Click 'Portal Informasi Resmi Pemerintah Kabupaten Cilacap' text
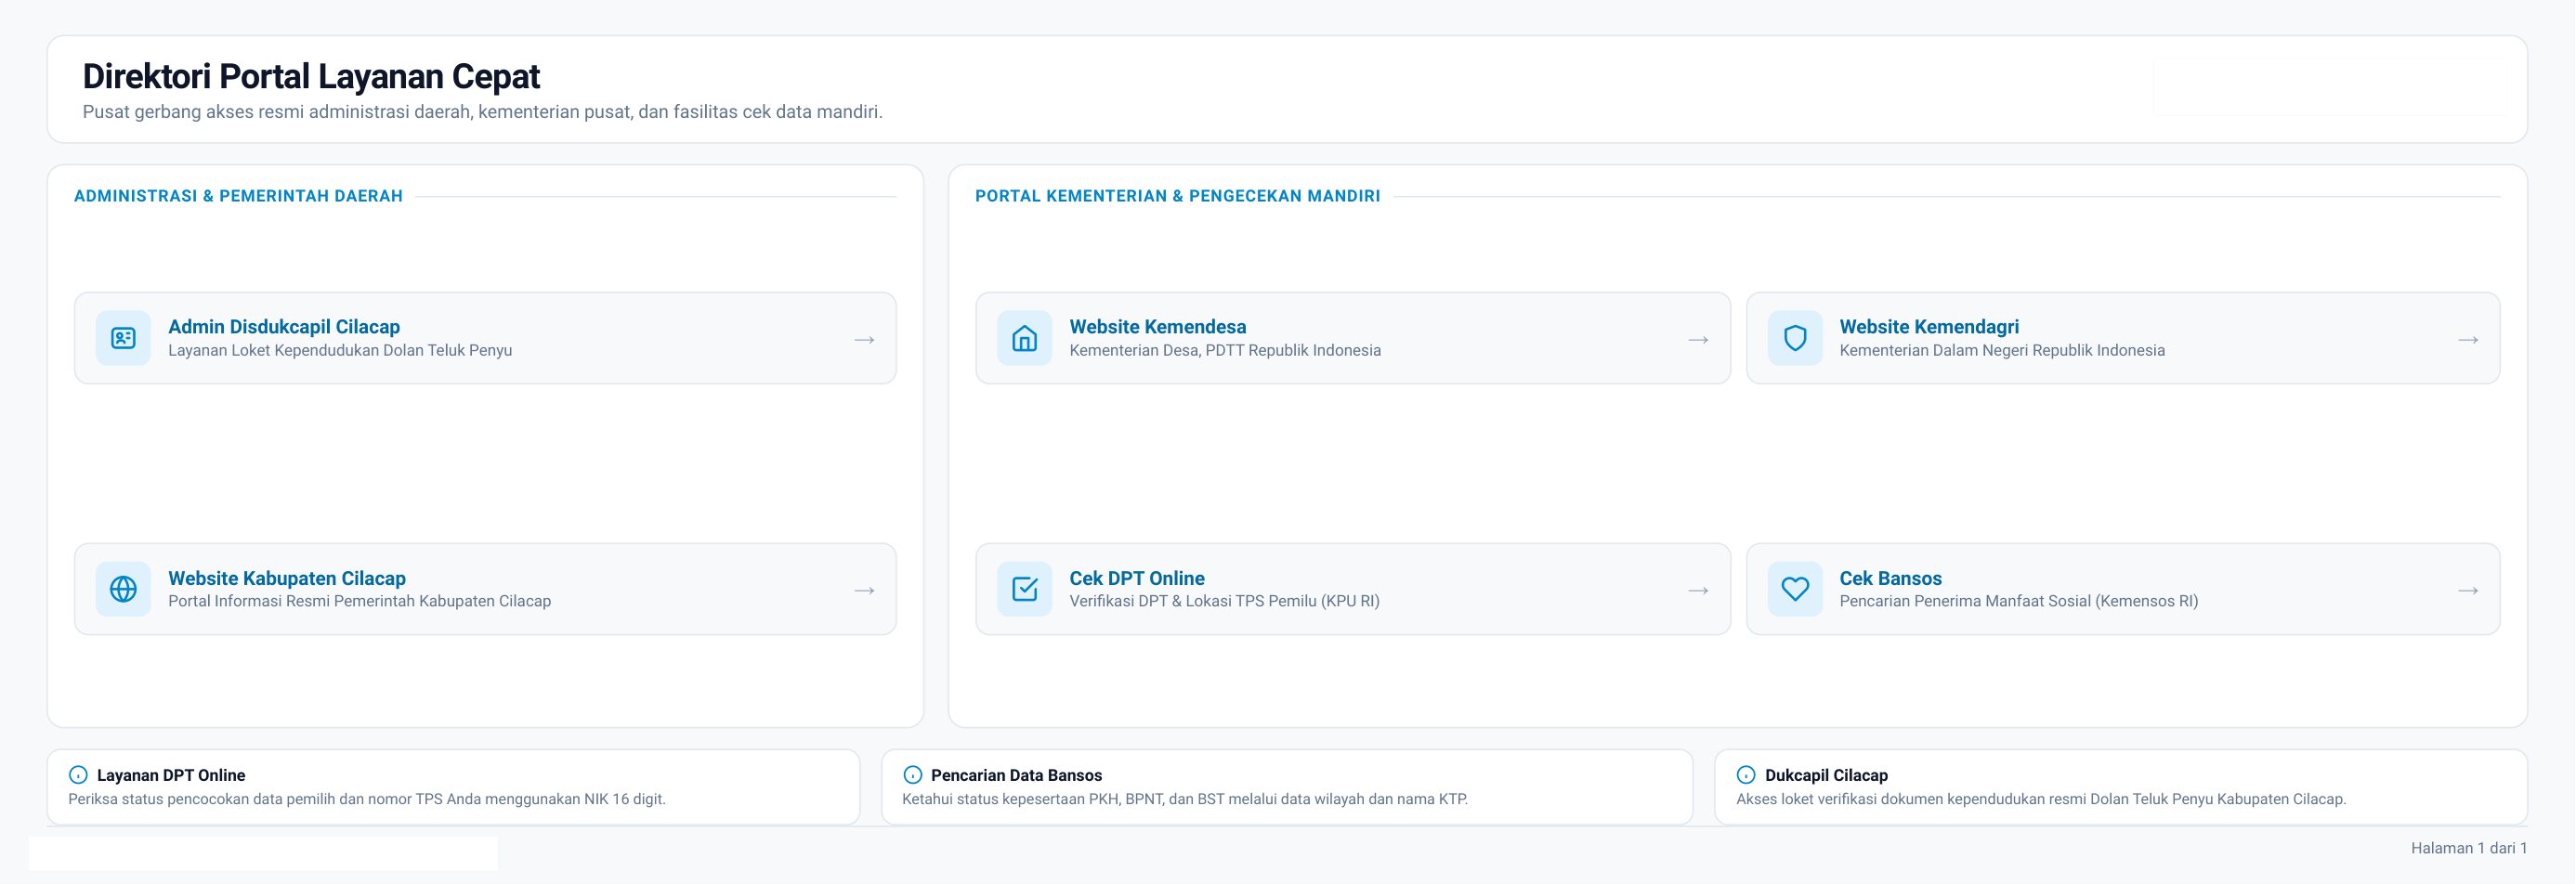The height and width of the screenshot is (884, 2576). 359,601
